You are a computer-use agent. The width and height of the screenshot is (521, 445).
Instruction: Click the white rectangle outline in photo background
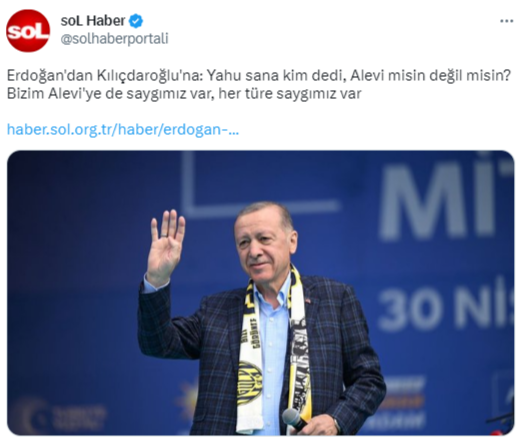[260, 182]
